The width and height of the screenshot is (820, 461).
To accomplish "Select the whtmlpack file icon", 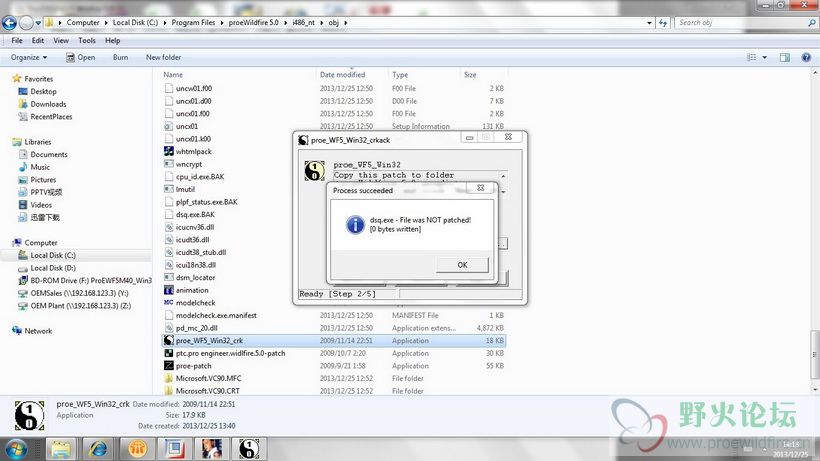I will [168, 151].
